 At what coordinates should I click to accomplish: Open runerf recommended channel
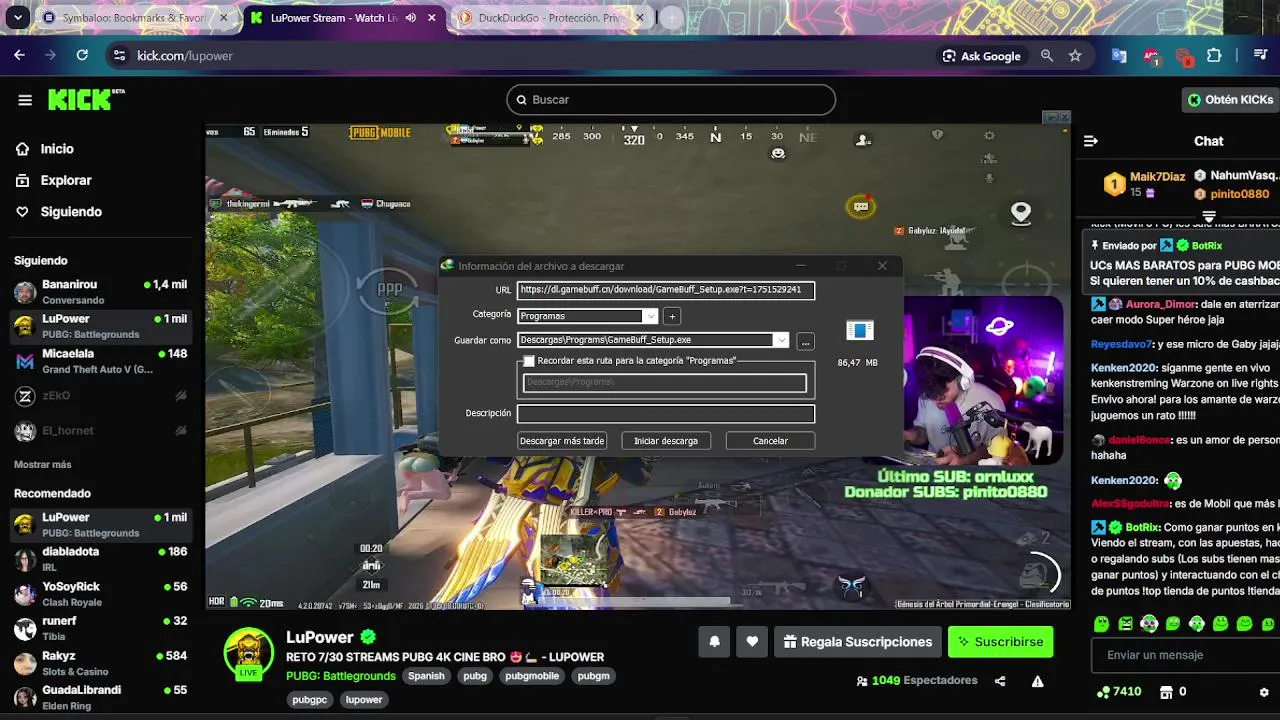click(x=99, y=628)
